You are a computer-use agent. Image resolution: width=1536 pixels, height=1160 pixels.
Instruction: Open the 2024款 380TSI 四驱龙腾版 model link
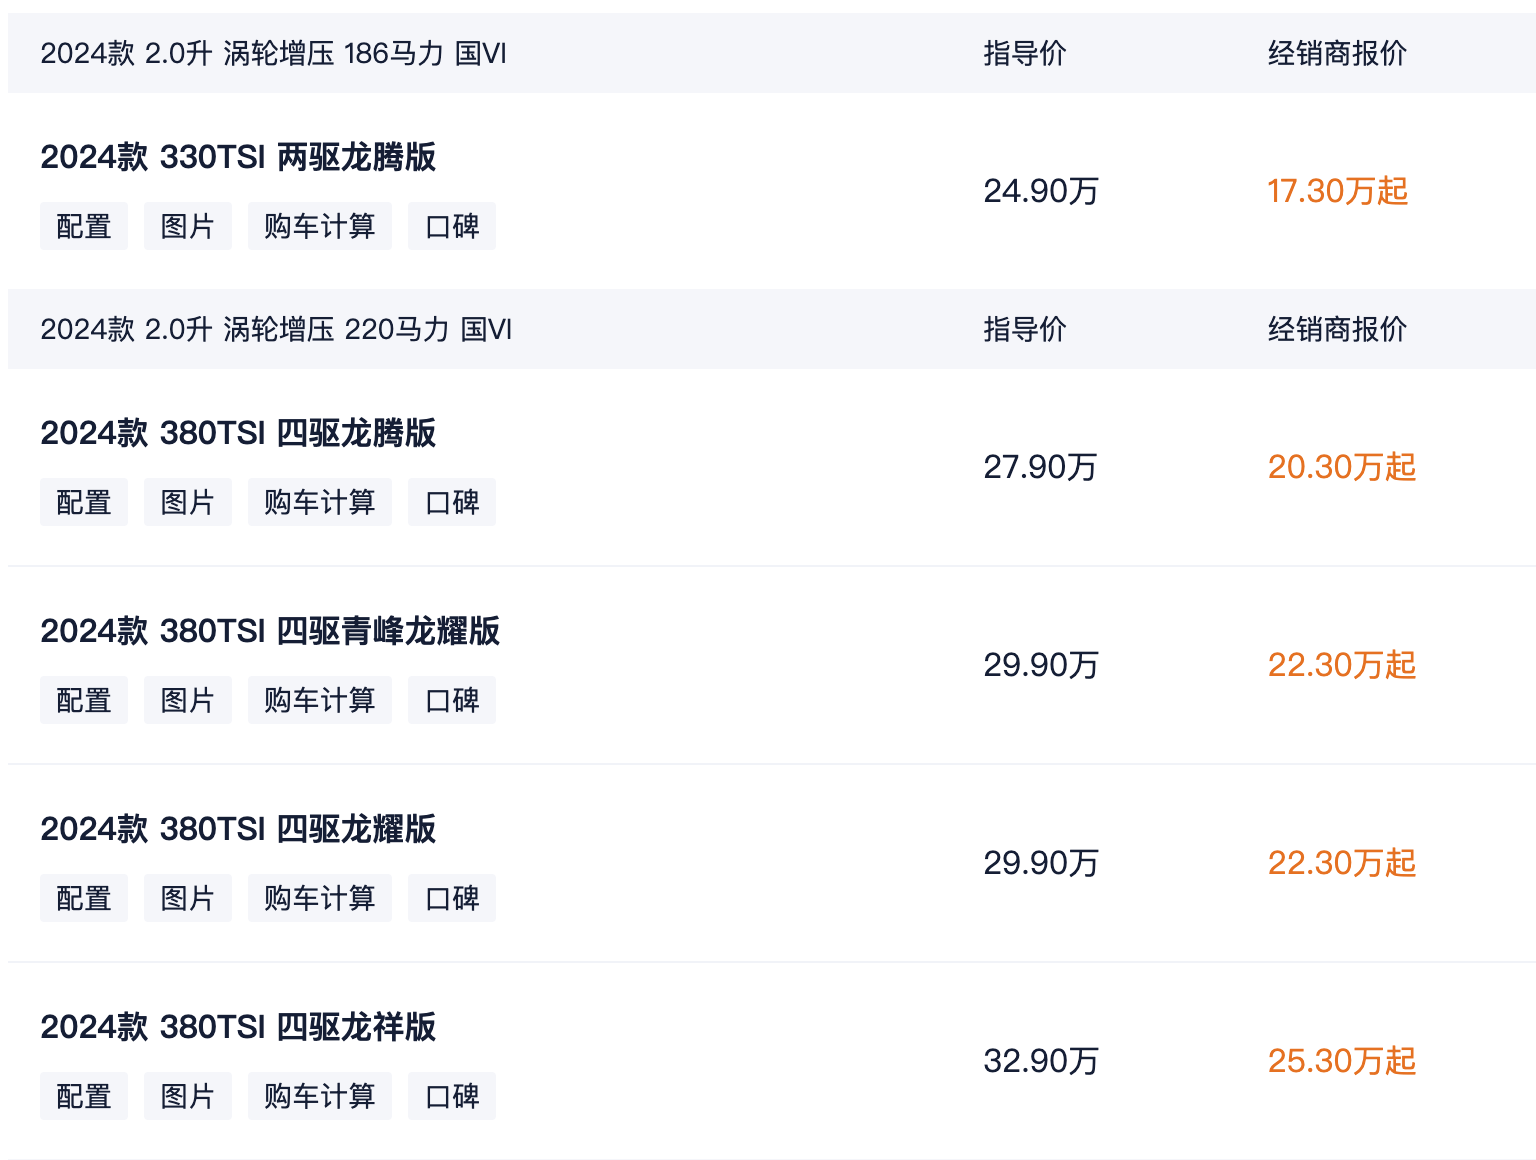tap(238, 433)
